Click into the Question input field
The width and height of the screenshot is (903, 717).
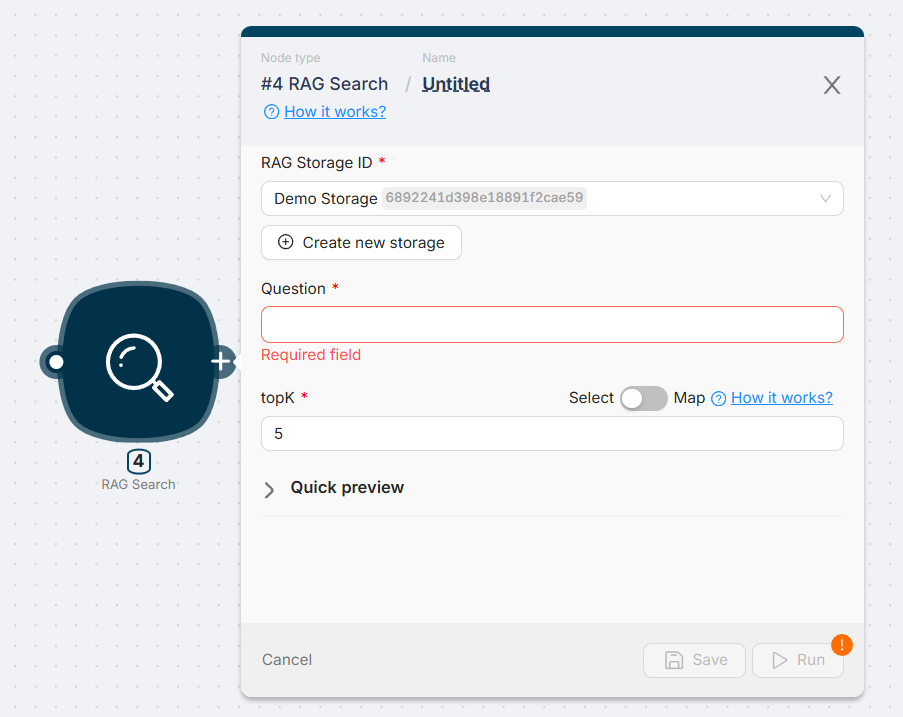point(551,325)
